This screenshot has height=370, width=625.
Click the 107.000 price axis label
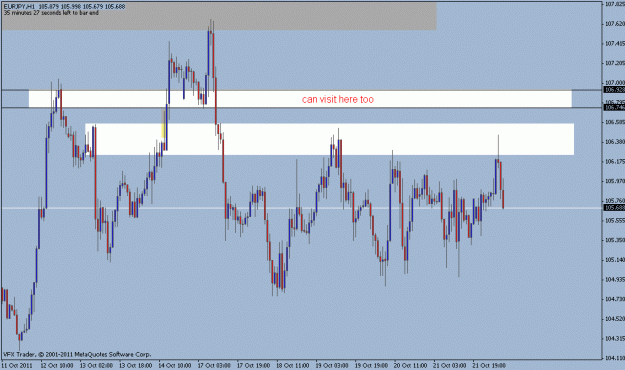[x=615, y=83]
